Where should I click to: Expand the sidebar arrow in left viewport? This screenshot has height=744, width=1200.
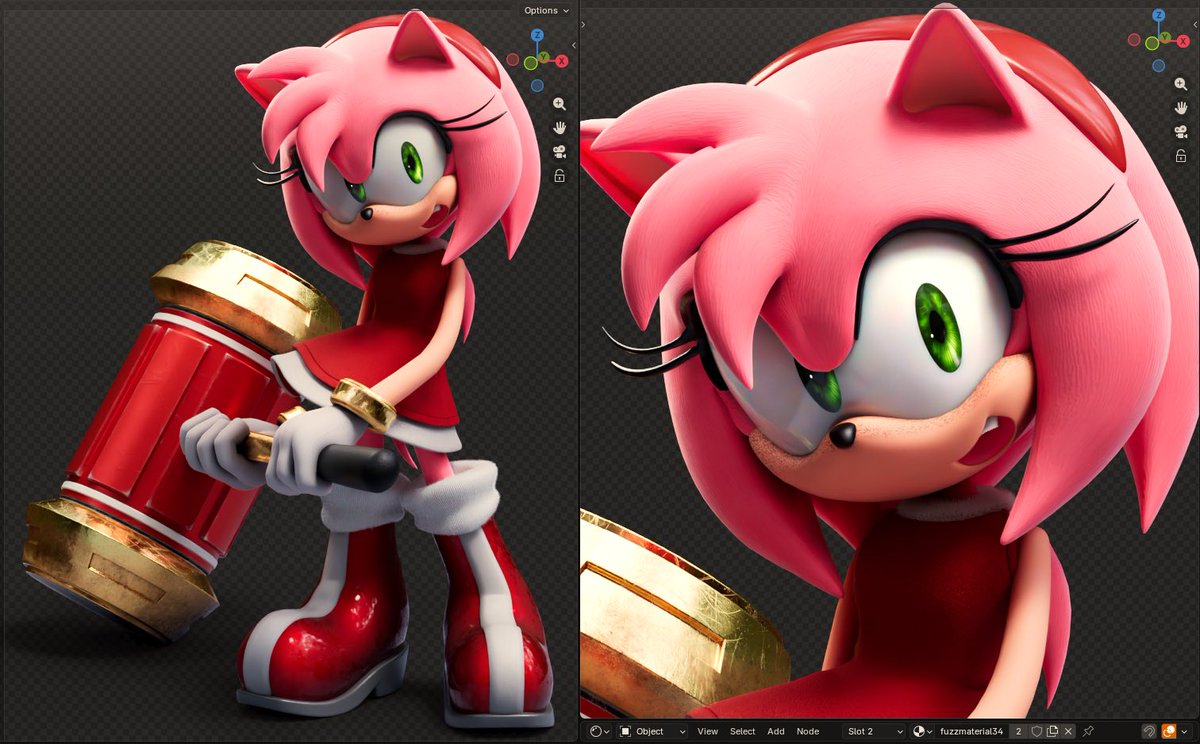tap(574, 45)
